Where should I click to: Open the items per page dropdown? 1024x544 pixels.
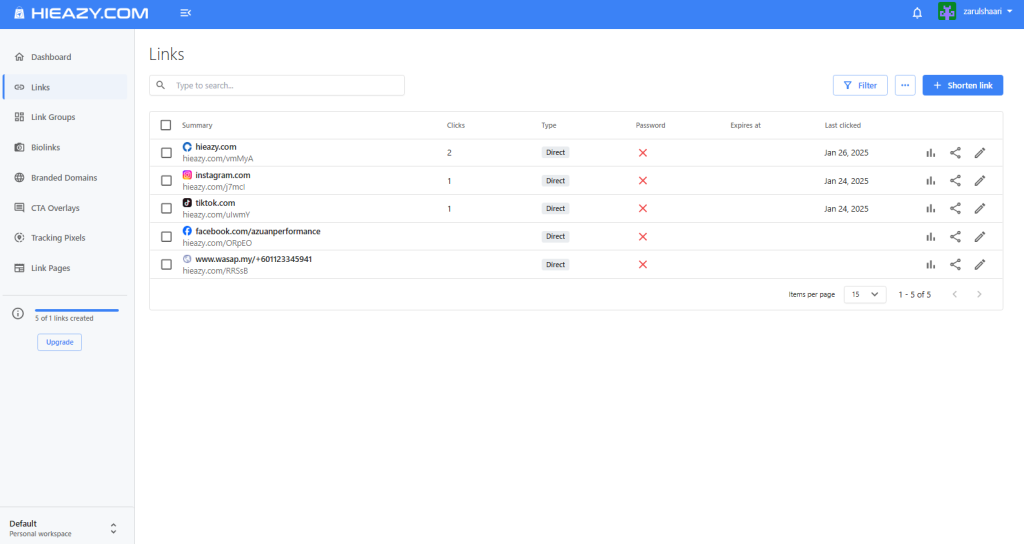click(865, 294)
